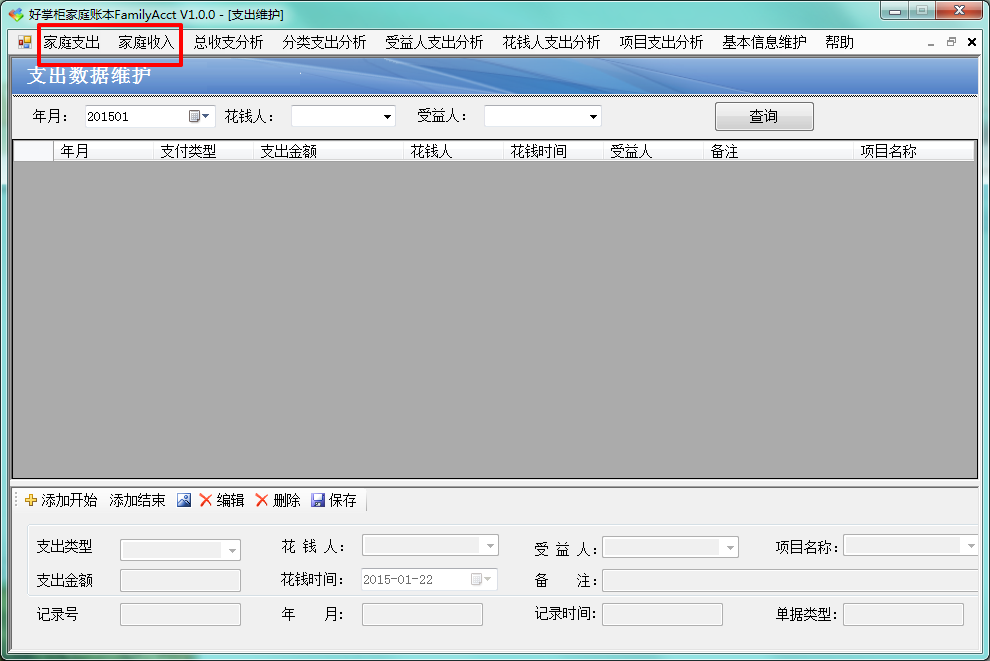Click the picture icon in bottom toolbar

(184, 500)
